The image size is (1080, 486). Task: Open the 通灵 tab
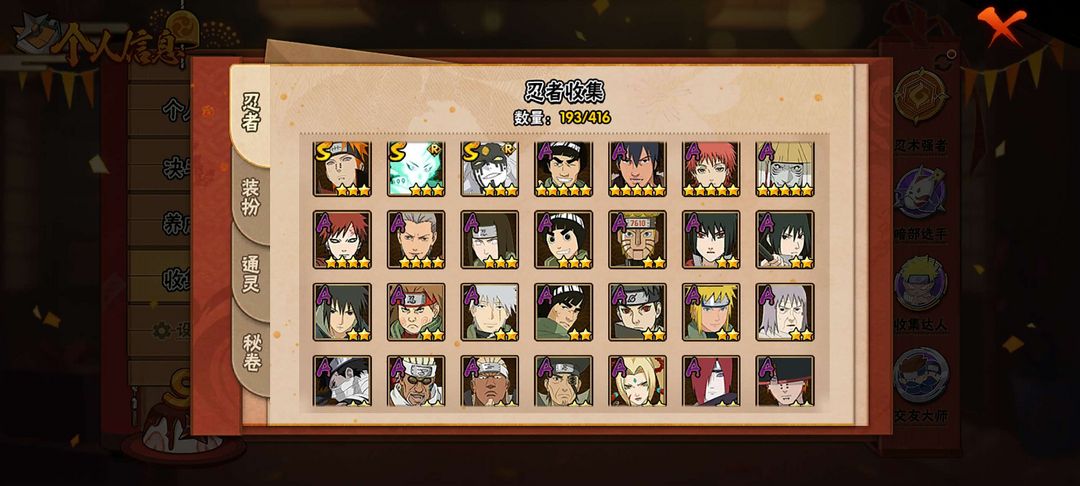coord(251,274)
